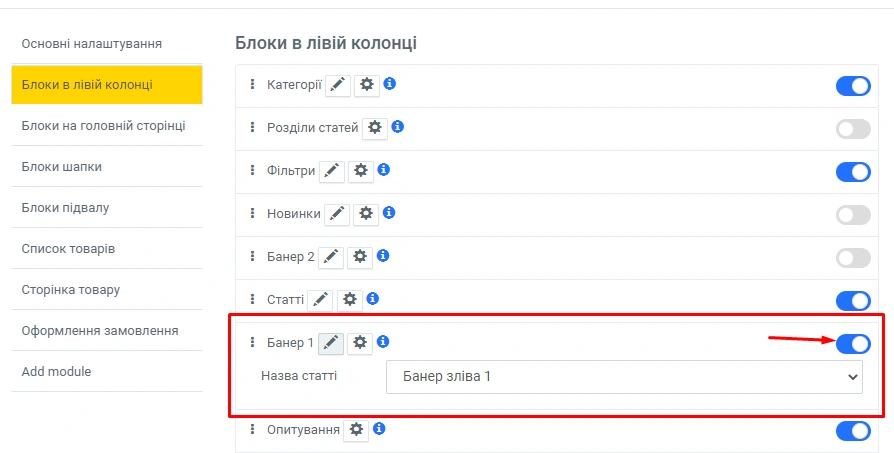Open gear settings for Банер 2
The width and height of the screenshot is (894, 453).
click(359, 257)
